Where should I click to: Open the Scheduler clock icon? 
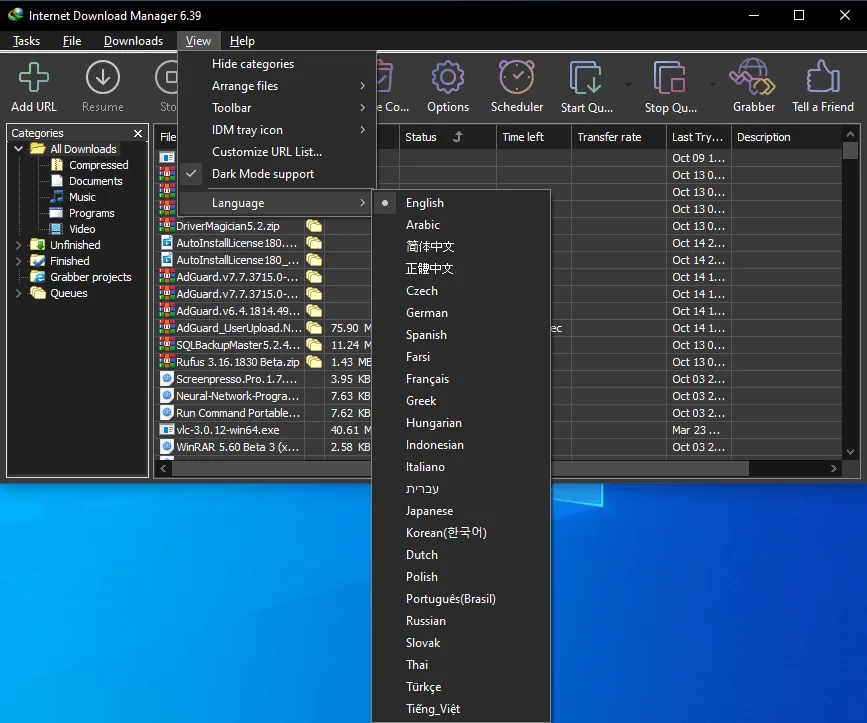(517, 77)
